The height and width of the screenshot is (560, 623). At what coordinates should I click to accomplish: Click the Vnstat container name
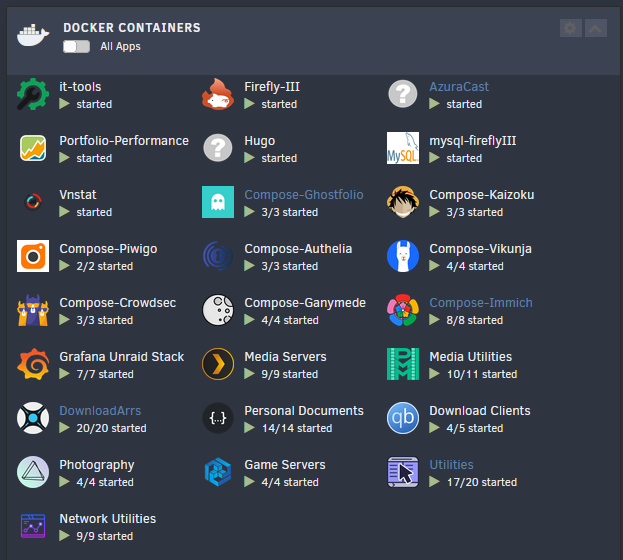pos(77,195)
